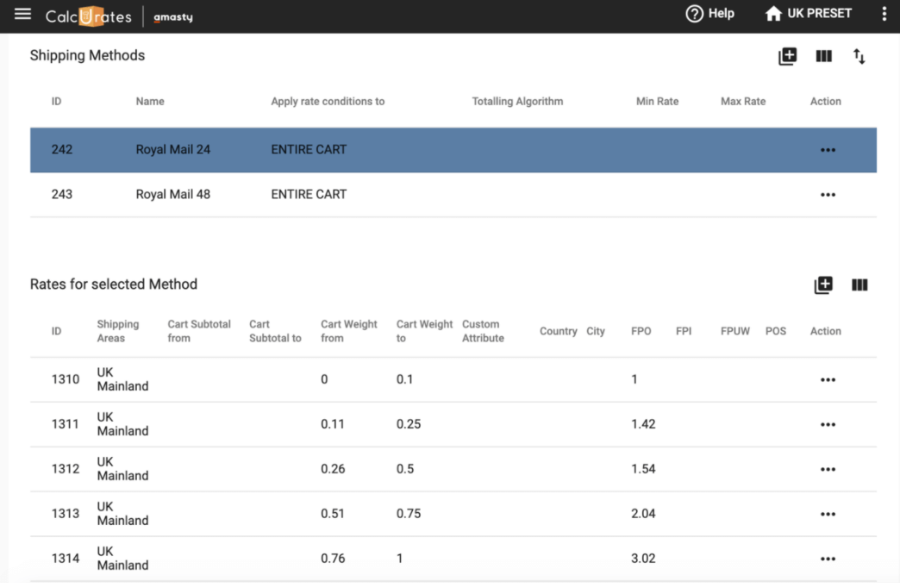Open the add new rate icon

[x=823, y=285]
